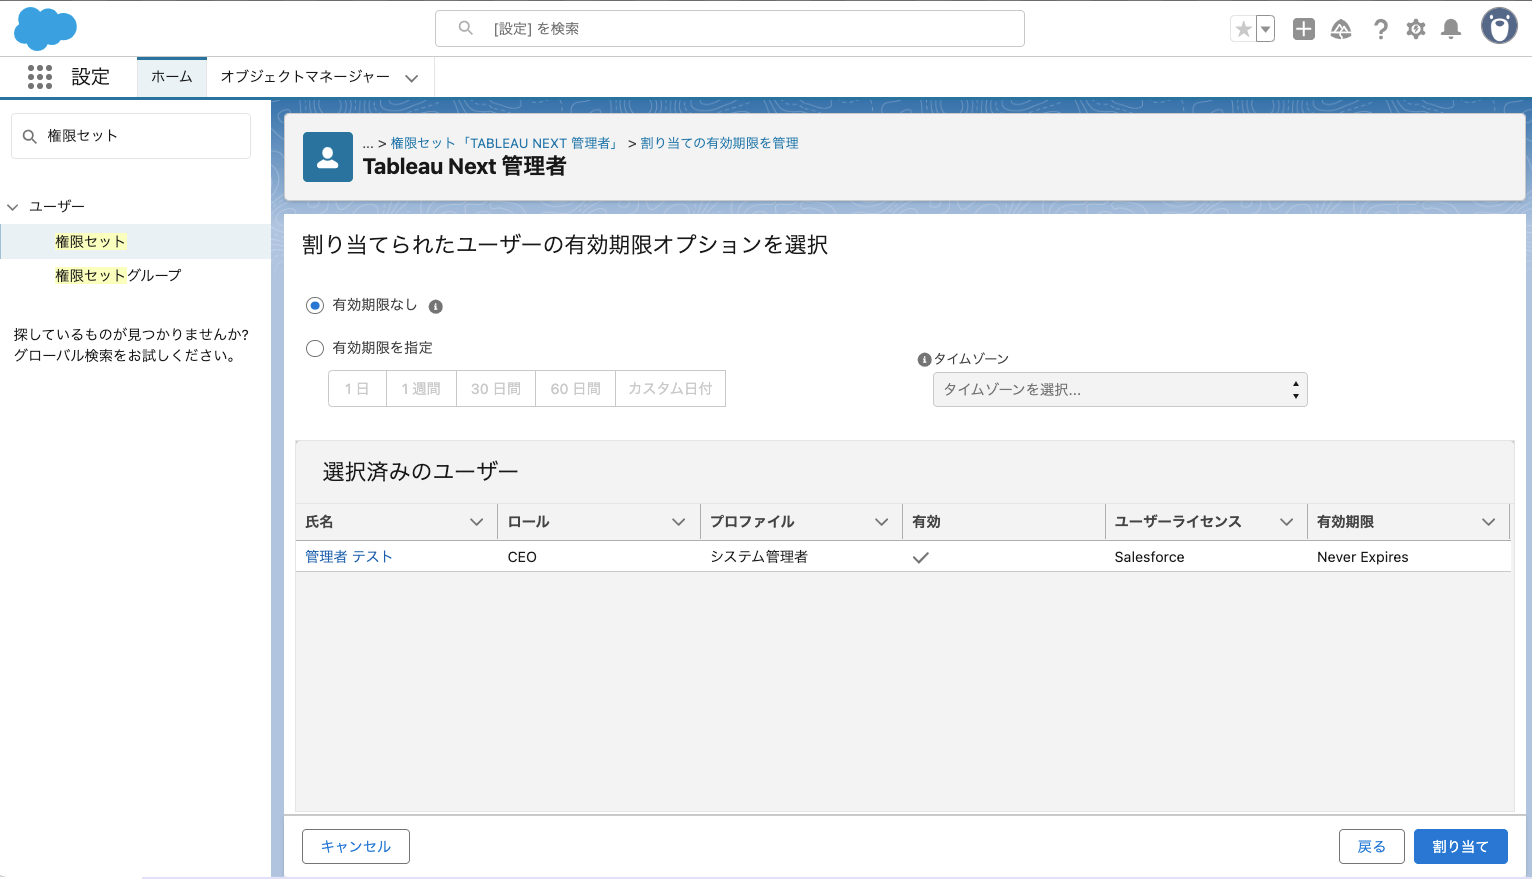Choose the カスタム日付 expiration option

pos(670,389)
